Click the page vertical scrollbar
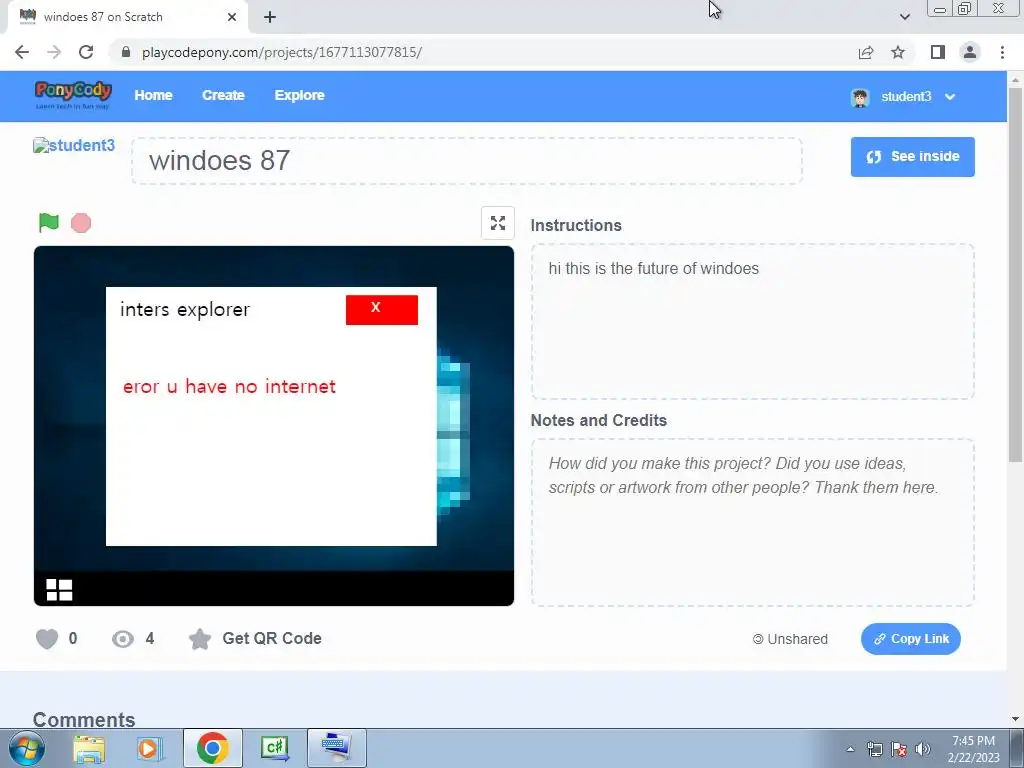The height and width of the screenshot is (768, 1024). [1016, 274]
